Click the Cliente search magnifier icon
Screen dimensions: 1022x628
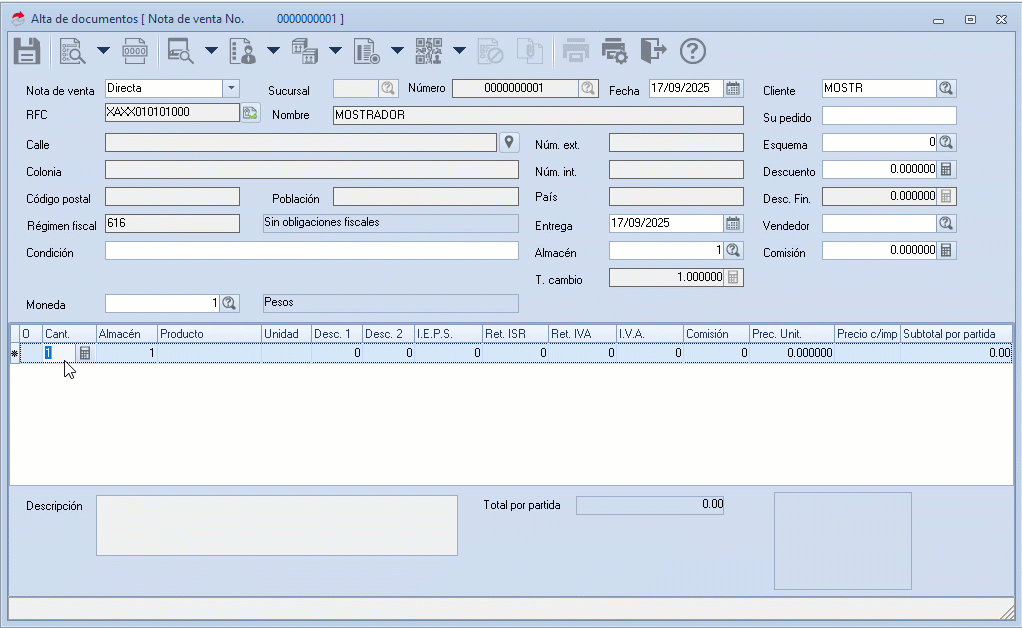coord(946,88)
